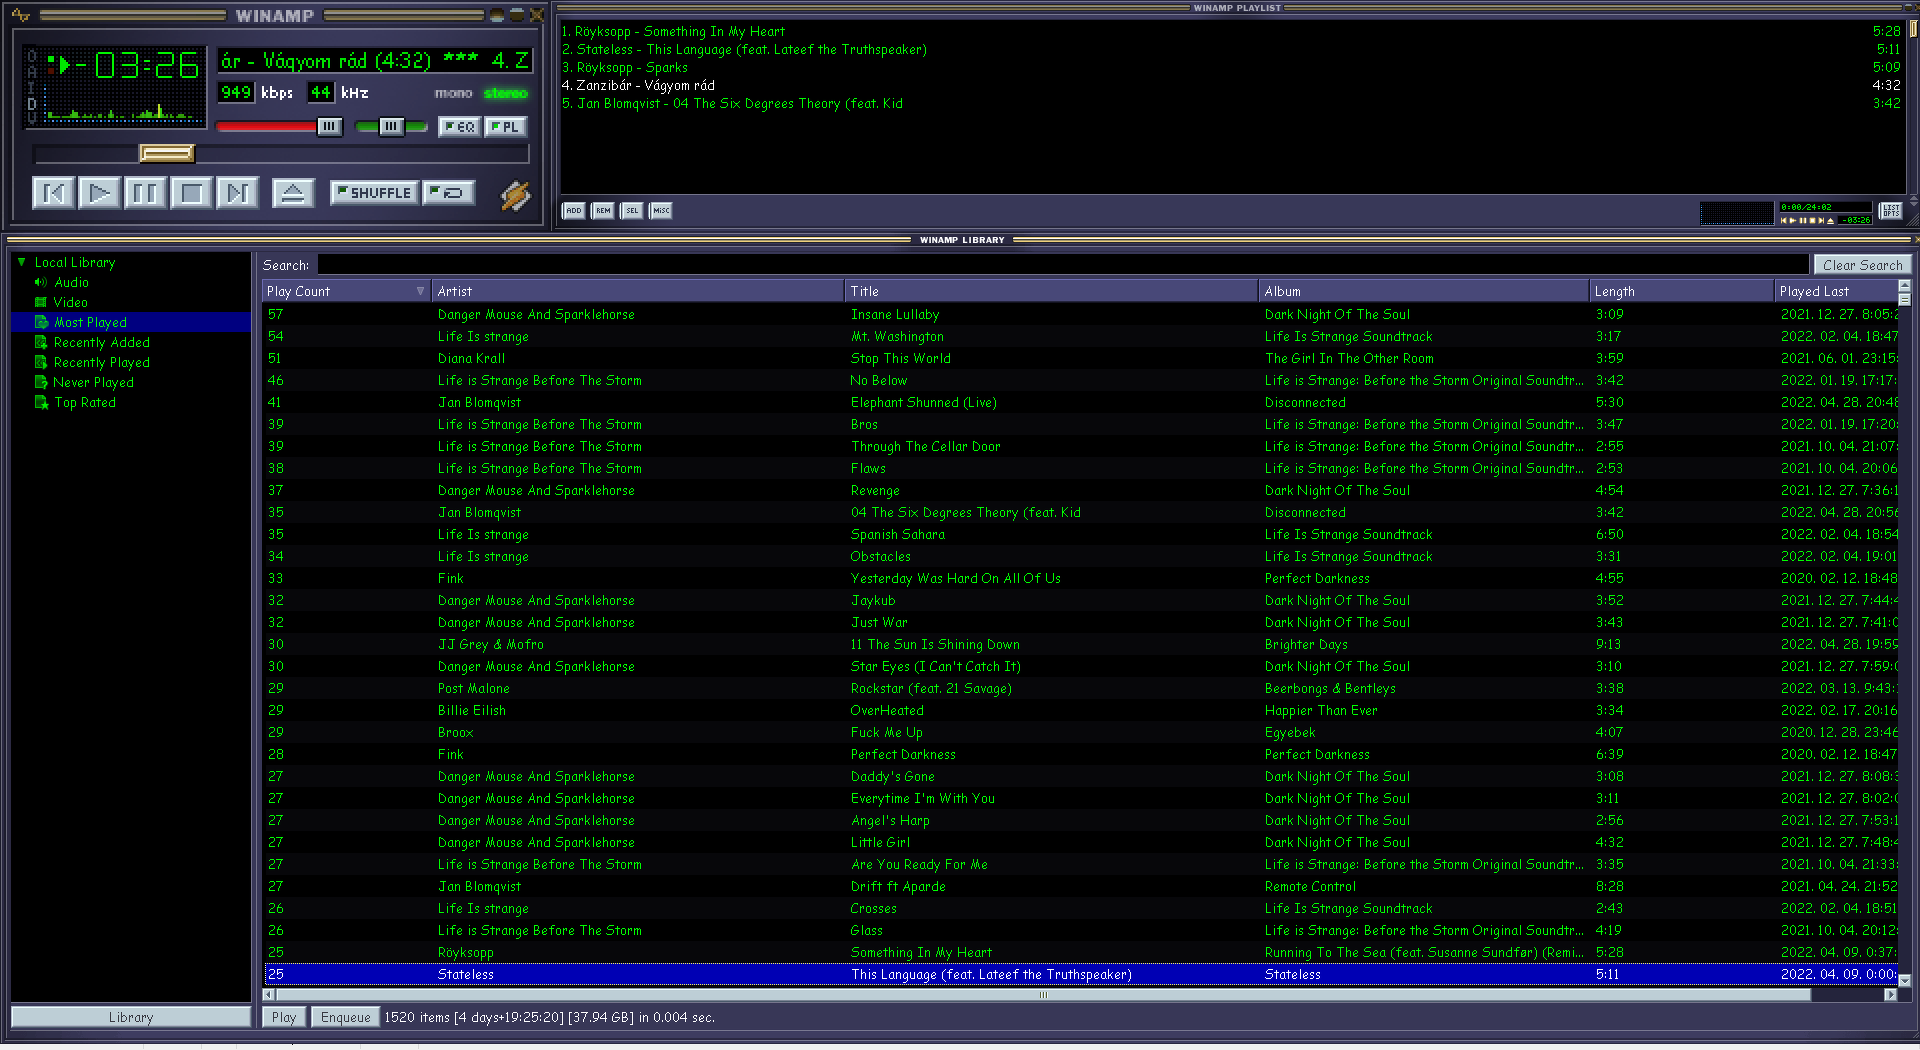Click the library horizontal scrollbar thumb
Image resolution: width=1920 pixels, height=1050 pixels.
click(1043, 995)
